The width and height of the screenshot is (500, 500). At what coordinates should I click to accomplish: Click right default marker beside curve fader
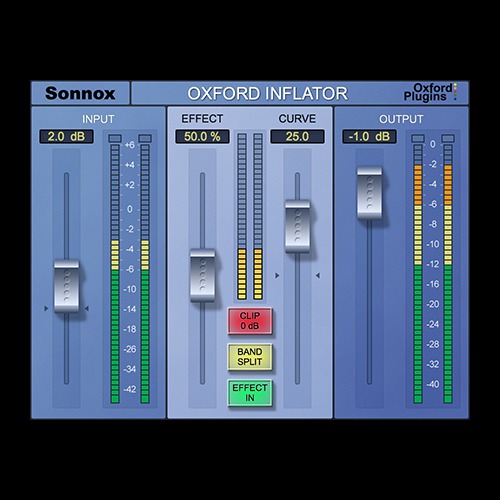pyautogui.click(x=318, y=275)
